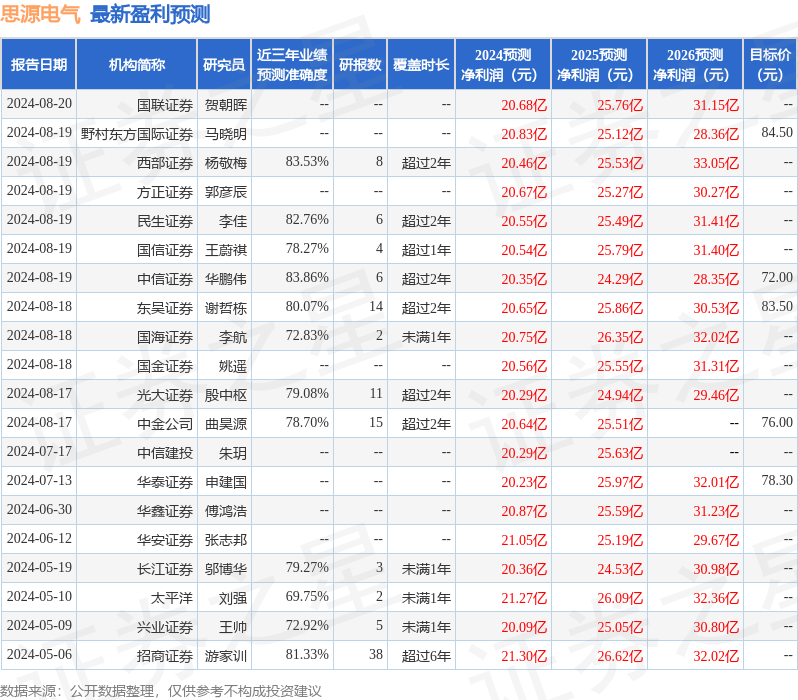The image size is (798, 700).
Task: Select the 21.30亿 net profit forecast value
Action: 524,655
